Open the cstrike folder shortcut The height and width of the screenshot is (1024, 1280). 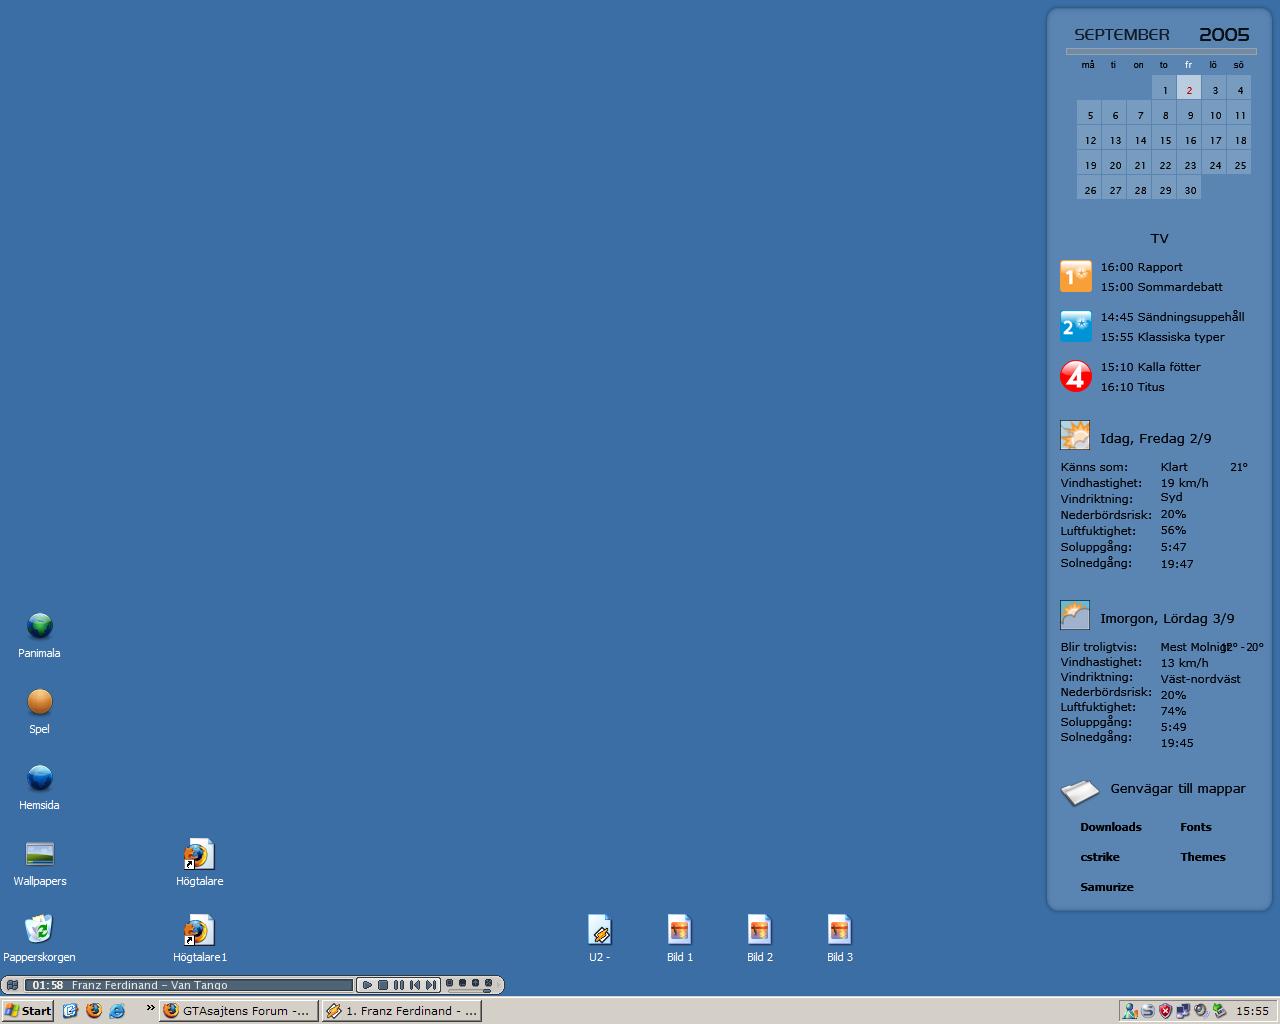coord(1099,857)
